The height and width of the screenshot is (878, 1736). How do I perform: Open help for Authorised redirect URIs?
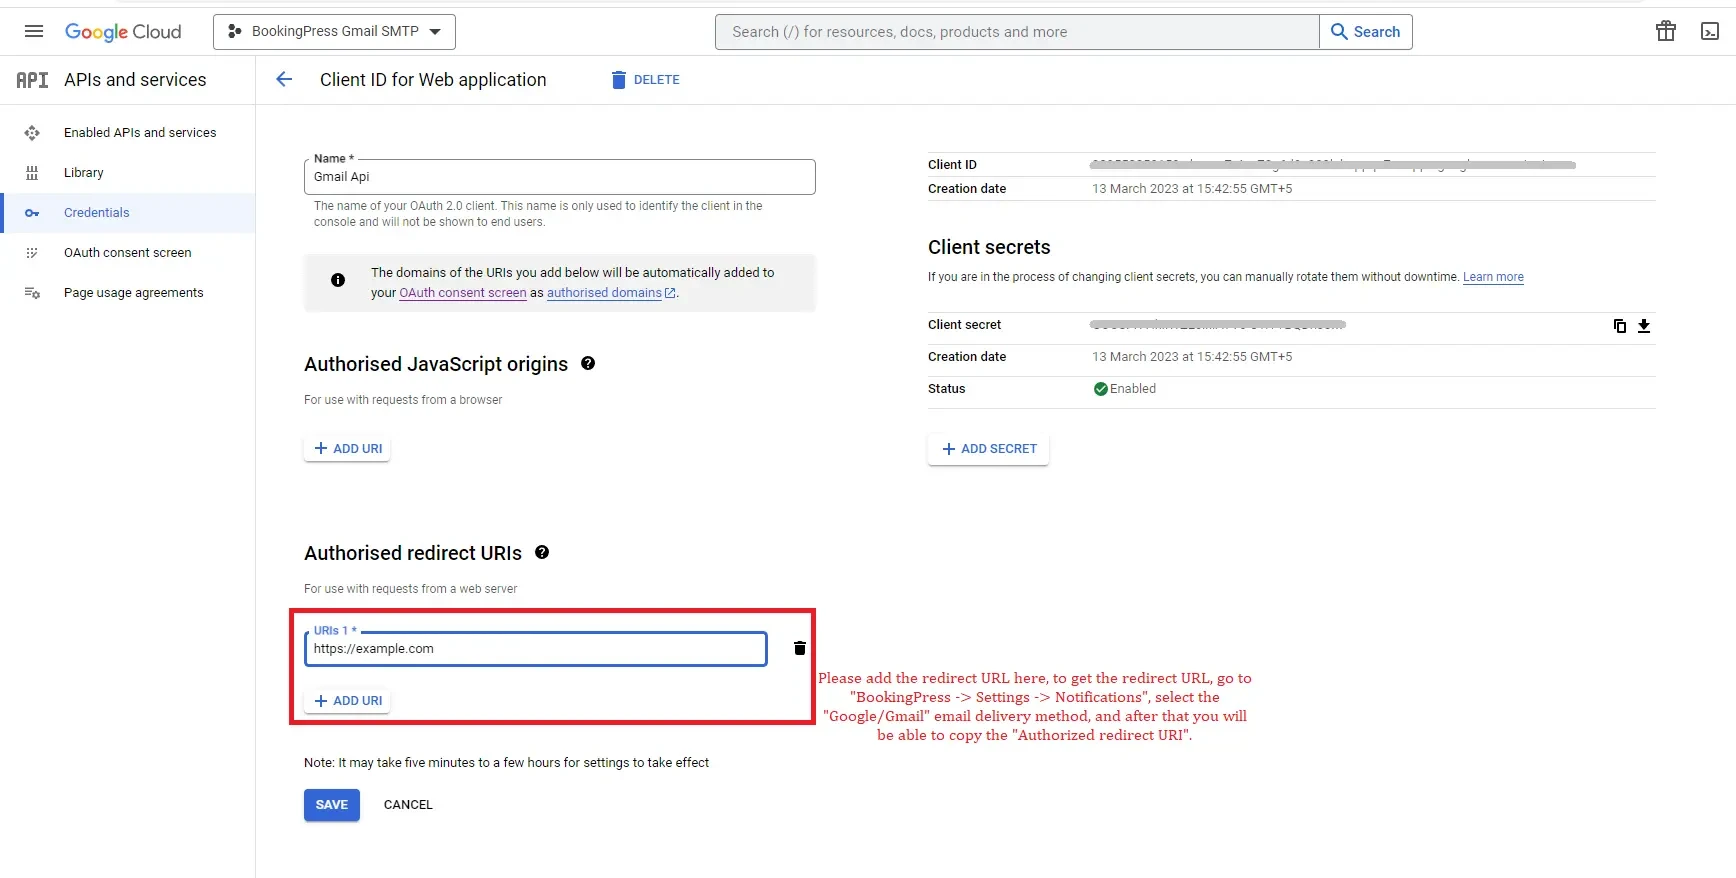[542, 552]
